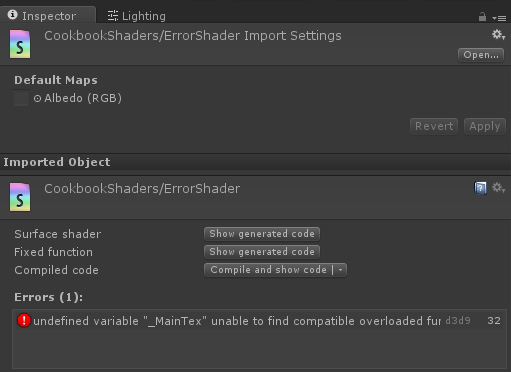Click the red error icon in errors list
The image size is (511, 372).
[x=24, y=321]
